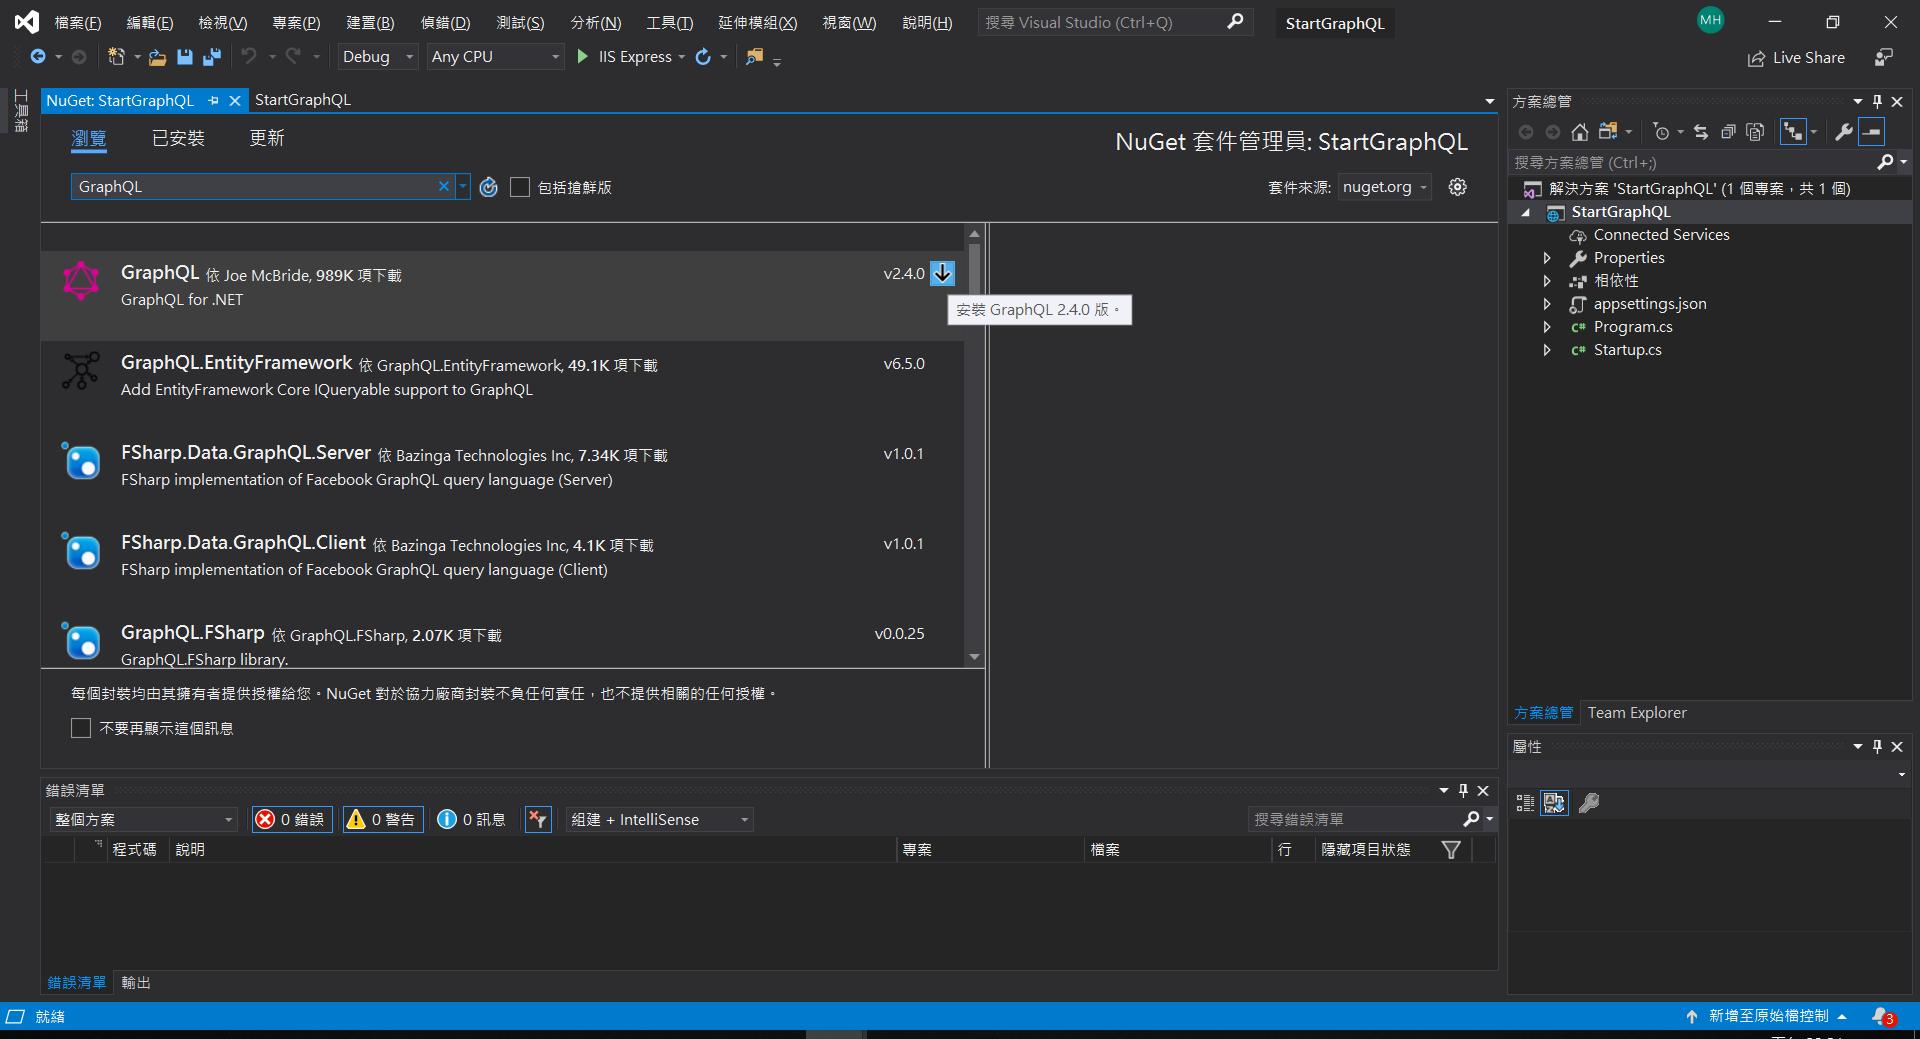The height and width of the screenshot is (1039, 1920).
Task: Click the MH account avatar
Action: click(1711, 20)
